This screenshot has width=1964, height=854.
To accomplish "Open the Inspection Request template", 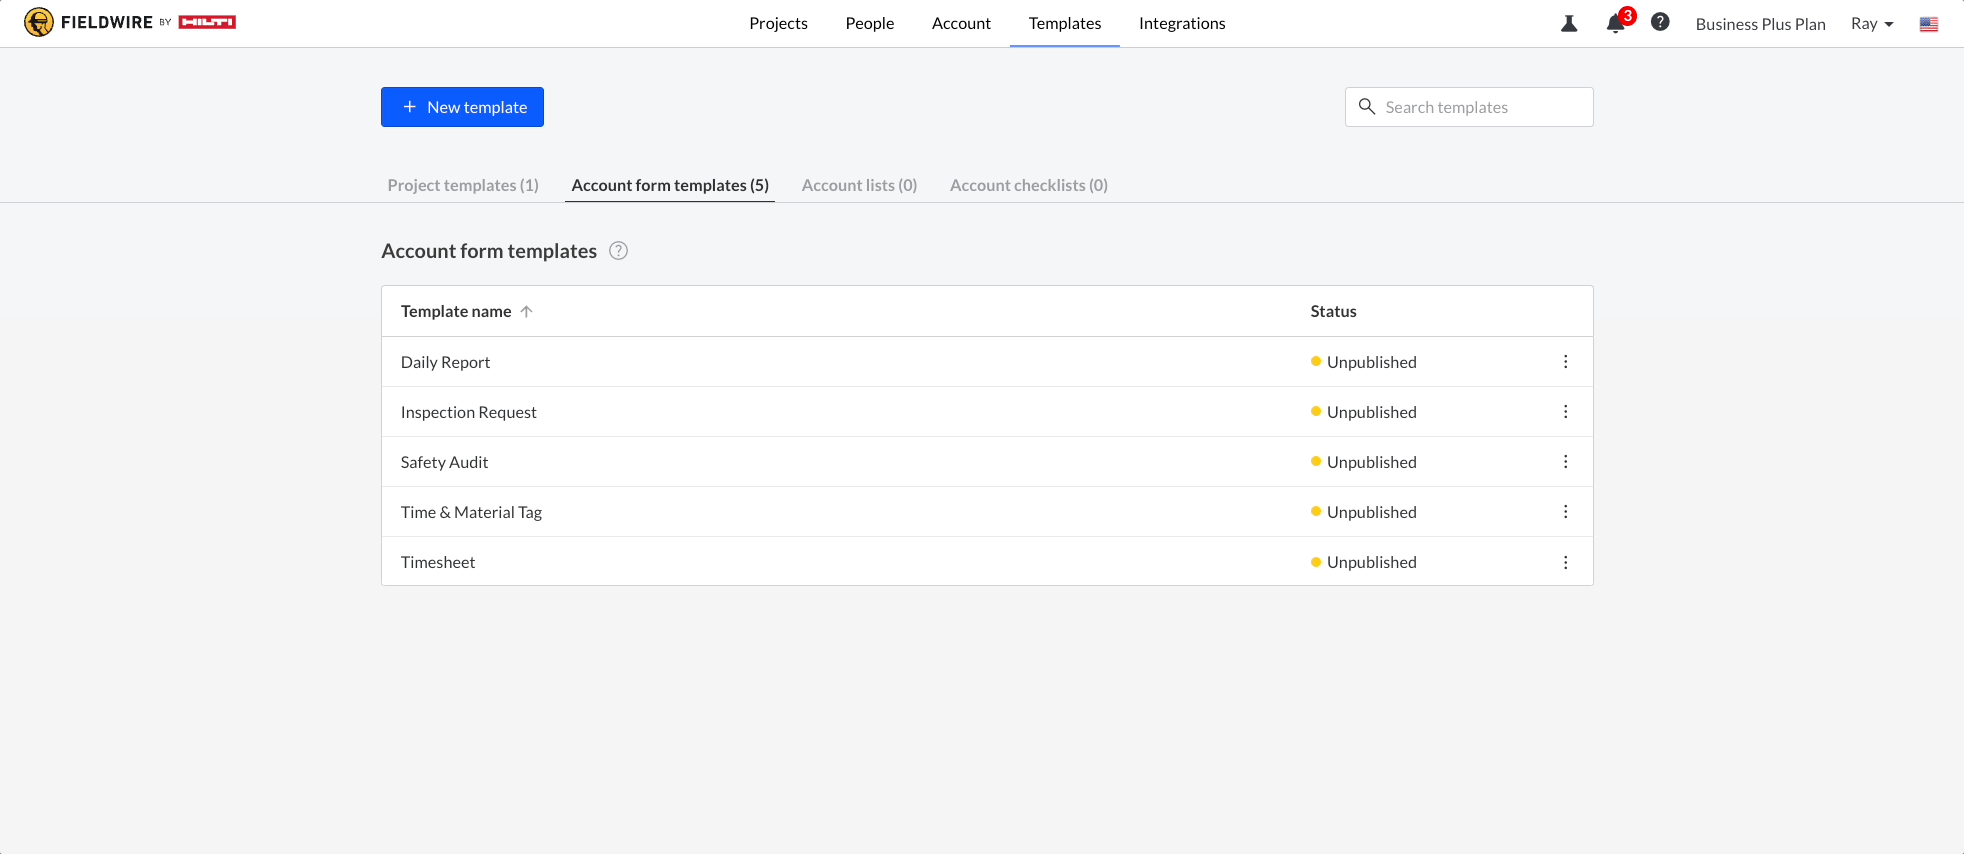I will [468, 412].
